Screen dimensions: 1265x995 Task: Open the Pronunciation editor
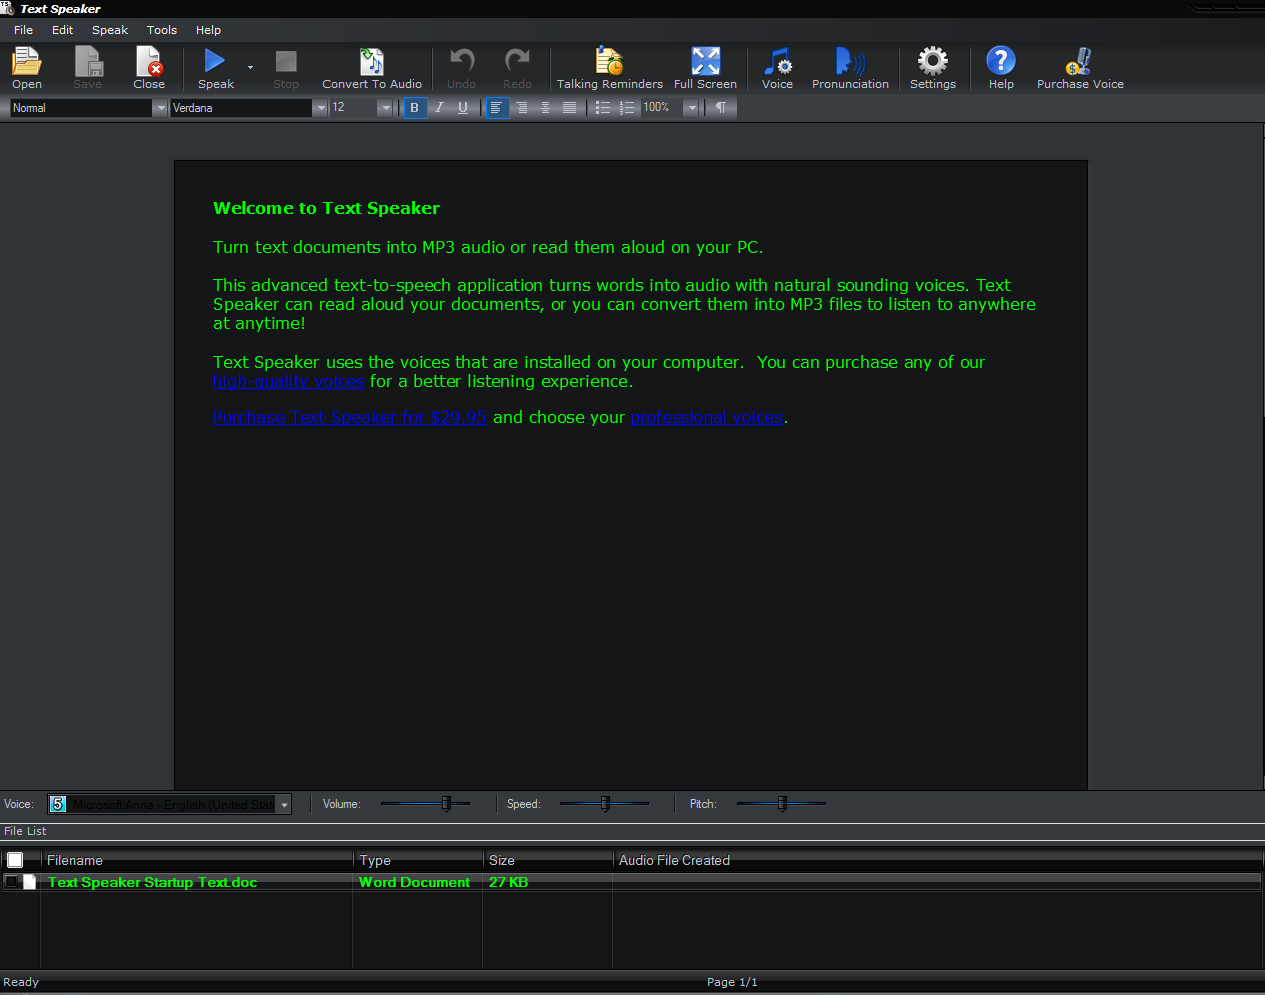pos(850,68)
